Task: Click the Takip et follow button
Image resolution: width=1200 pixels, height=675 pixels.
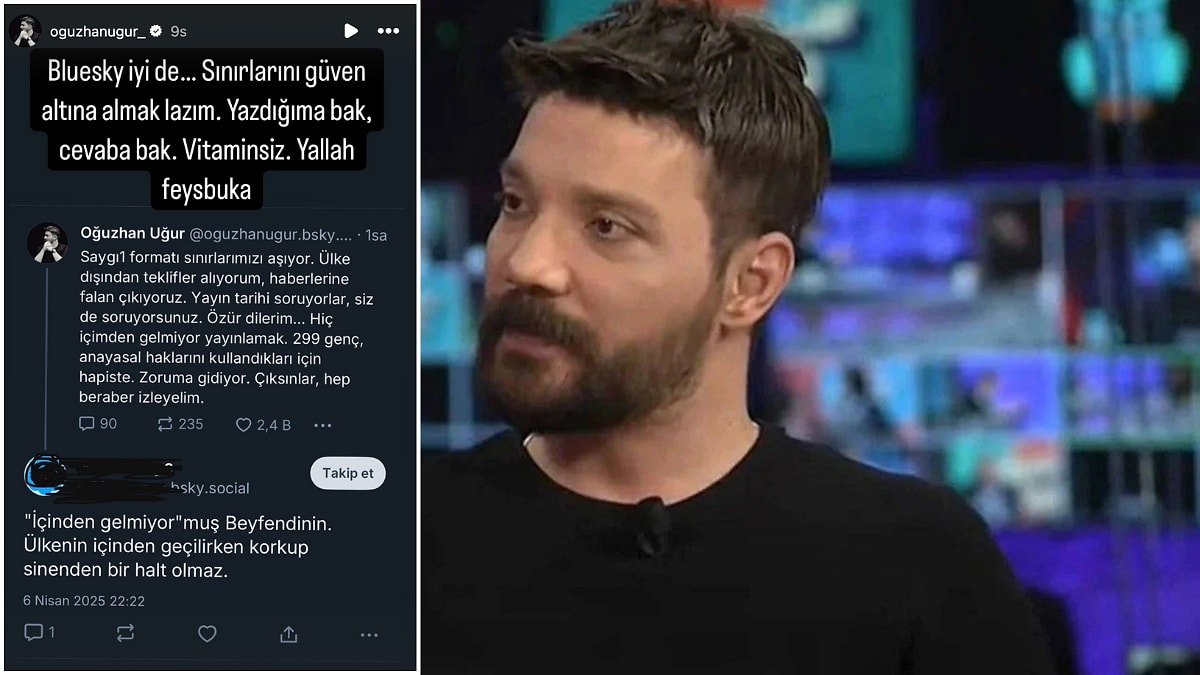Action: 347,473
